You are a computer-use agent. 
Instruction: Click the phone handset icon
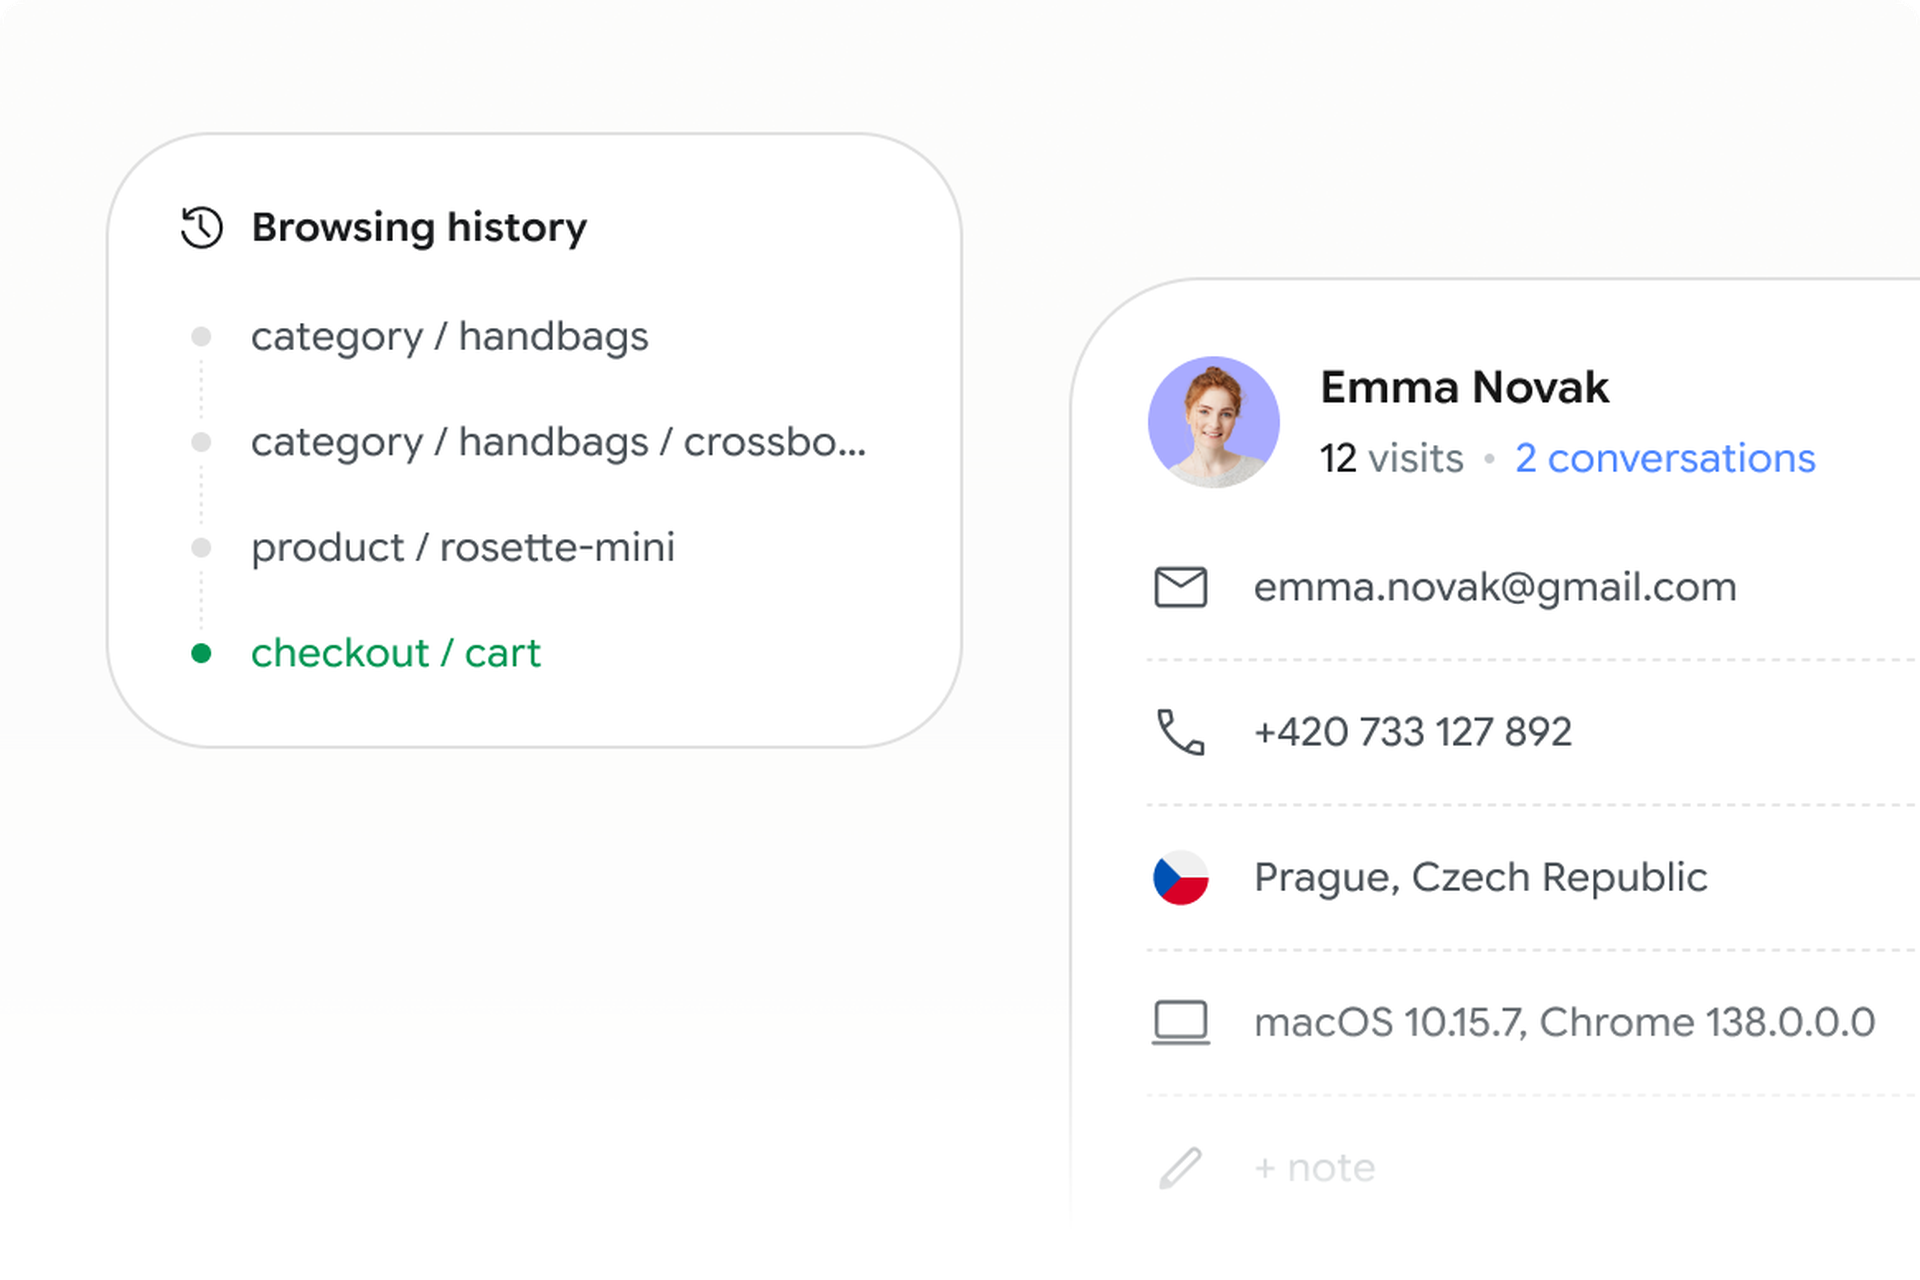click(x=1180, y=732)
